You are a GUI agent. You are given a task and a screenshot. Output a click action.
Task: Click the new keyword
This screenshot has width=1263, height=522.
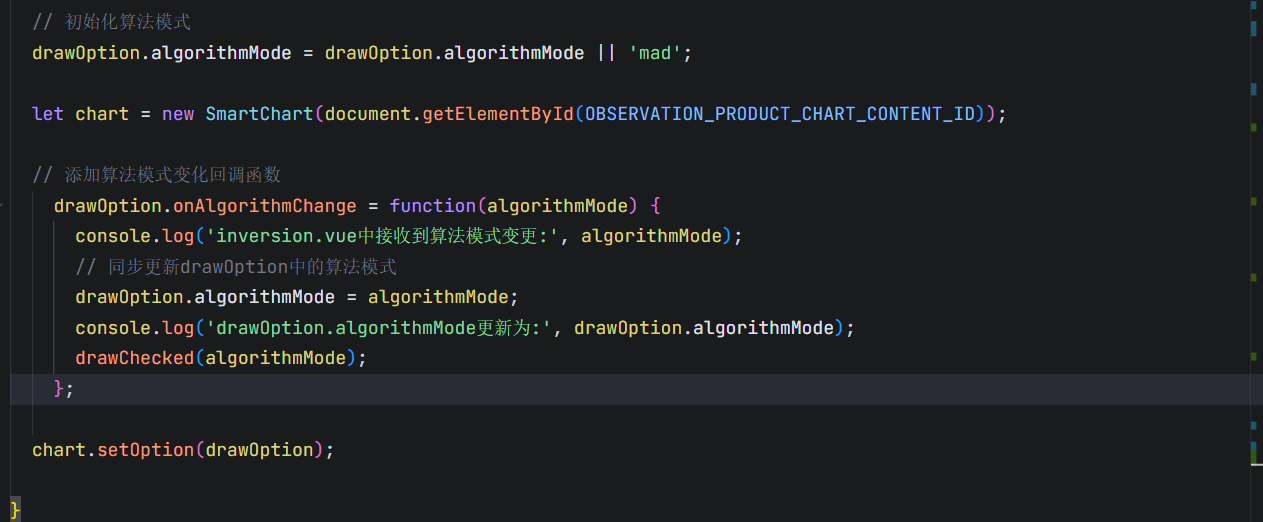[178, 114]
